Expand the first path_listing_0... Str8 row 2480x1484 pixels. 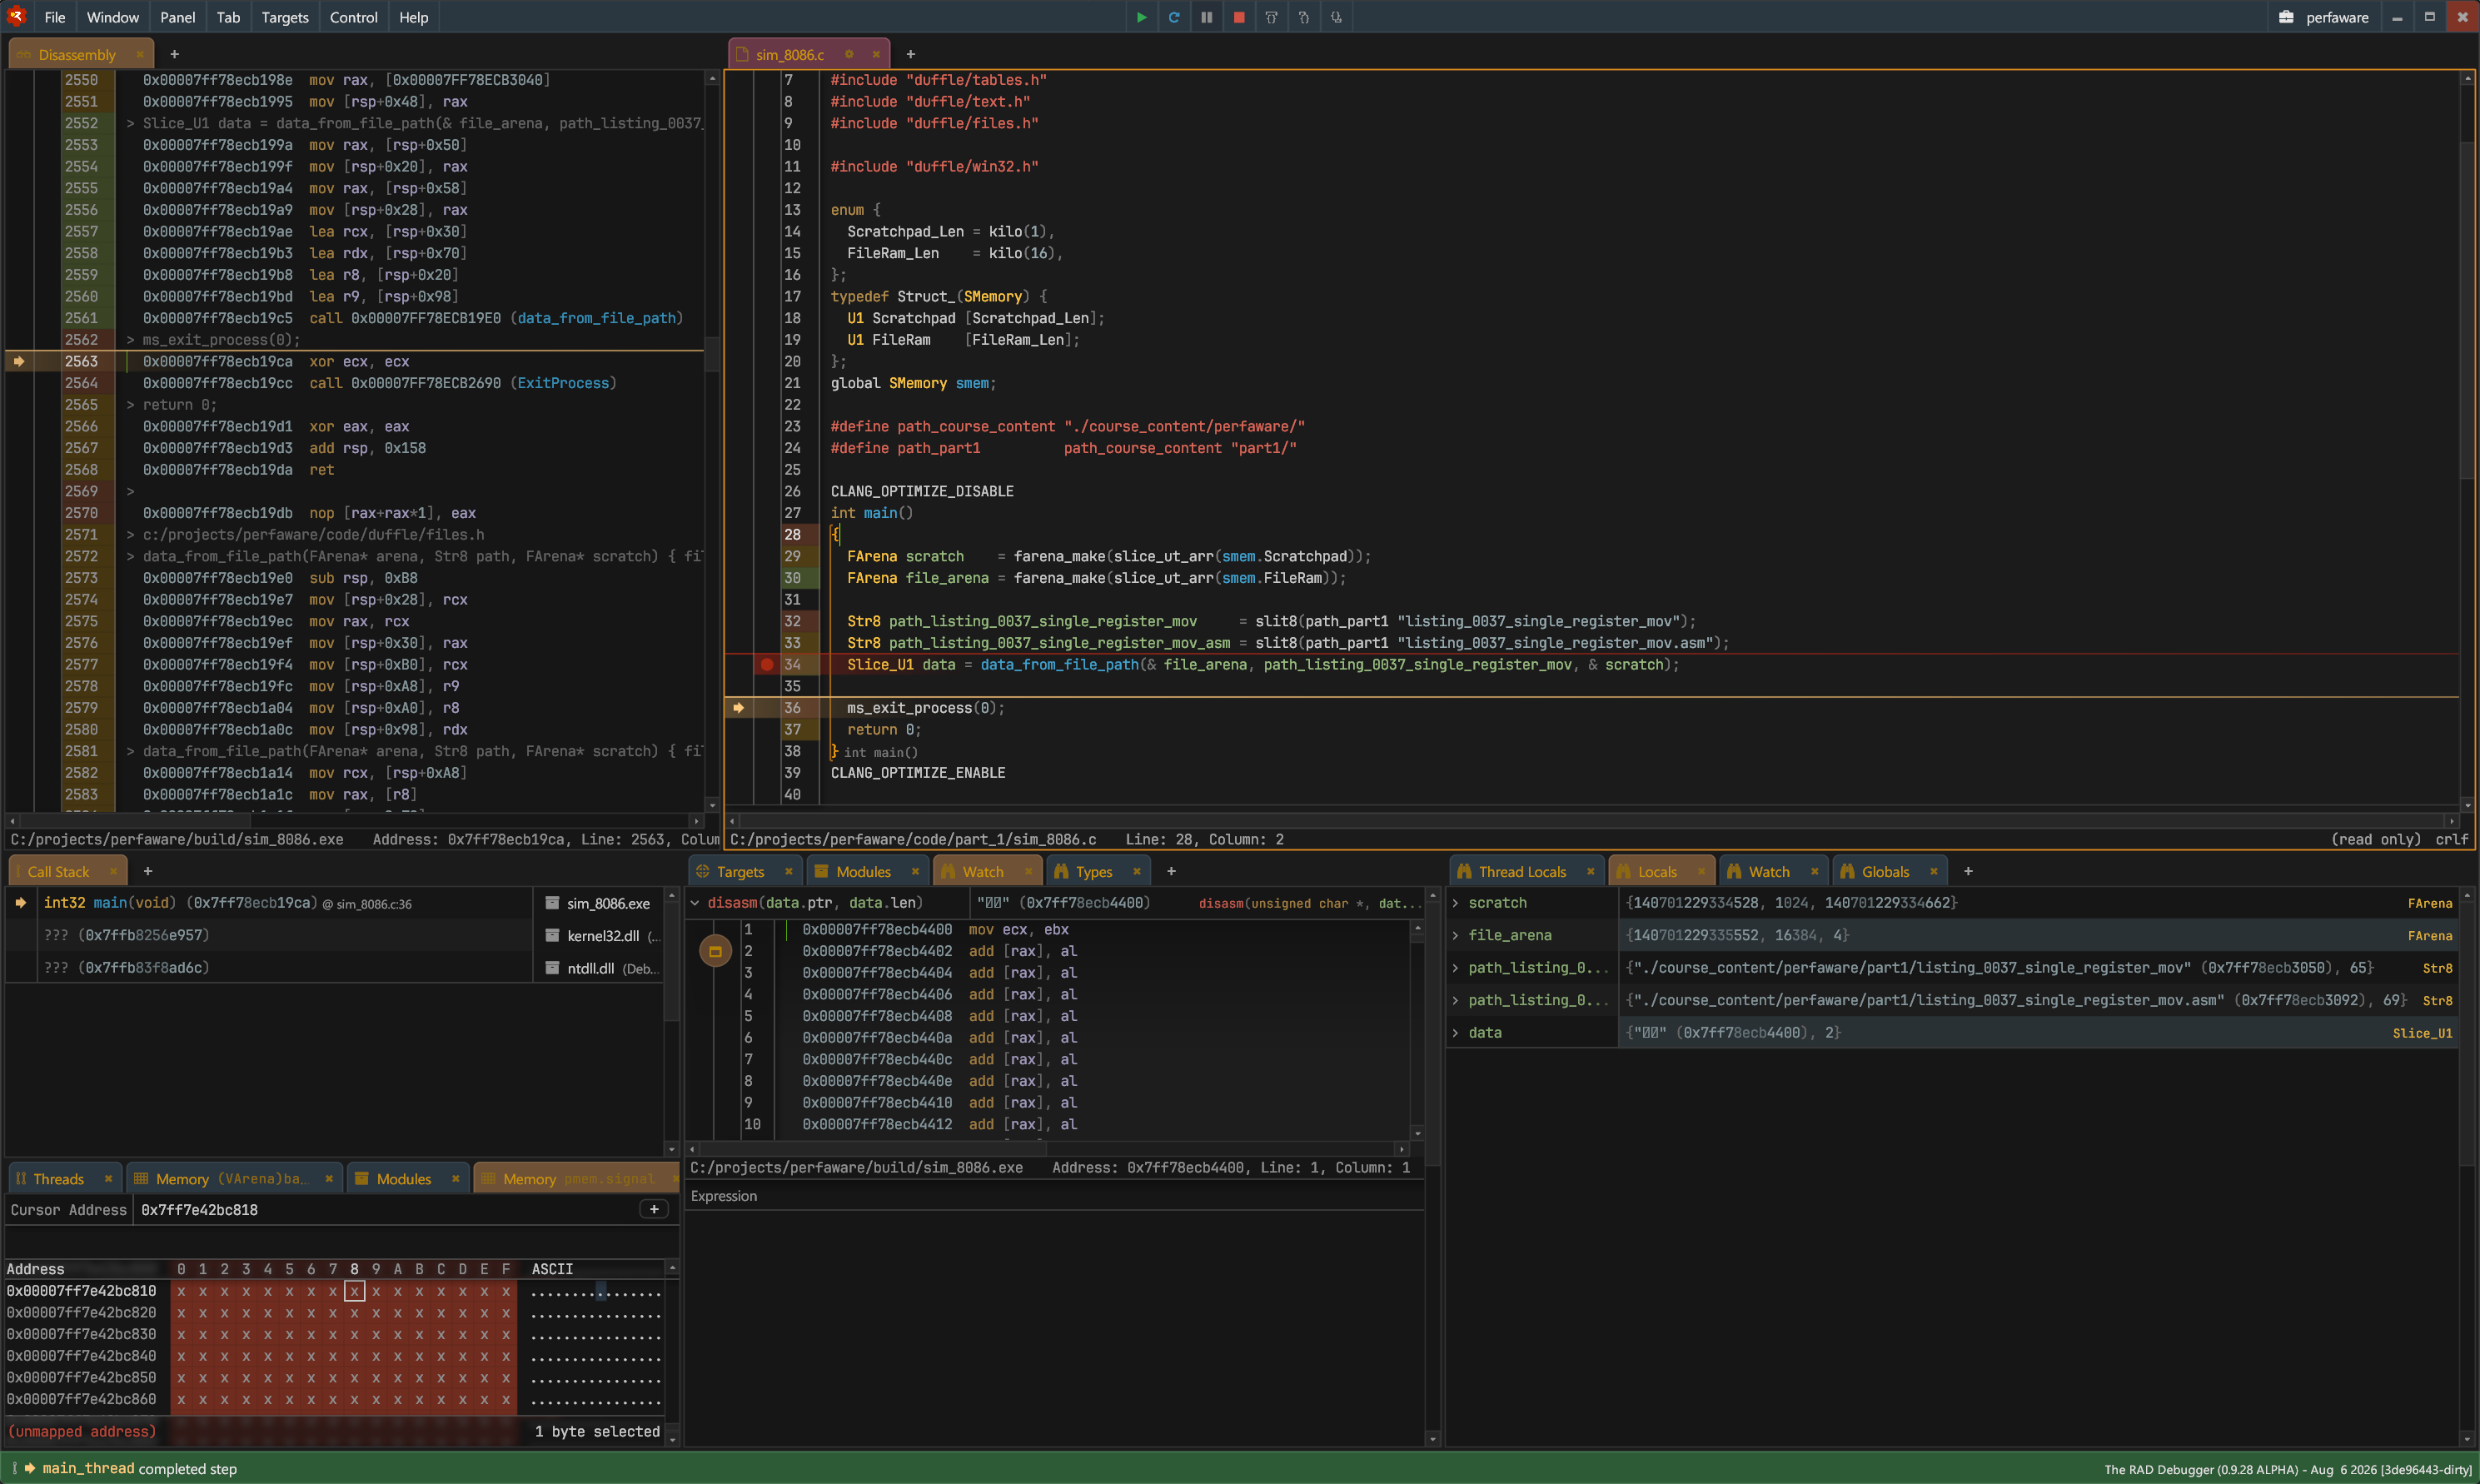(x=1456, y=968)
